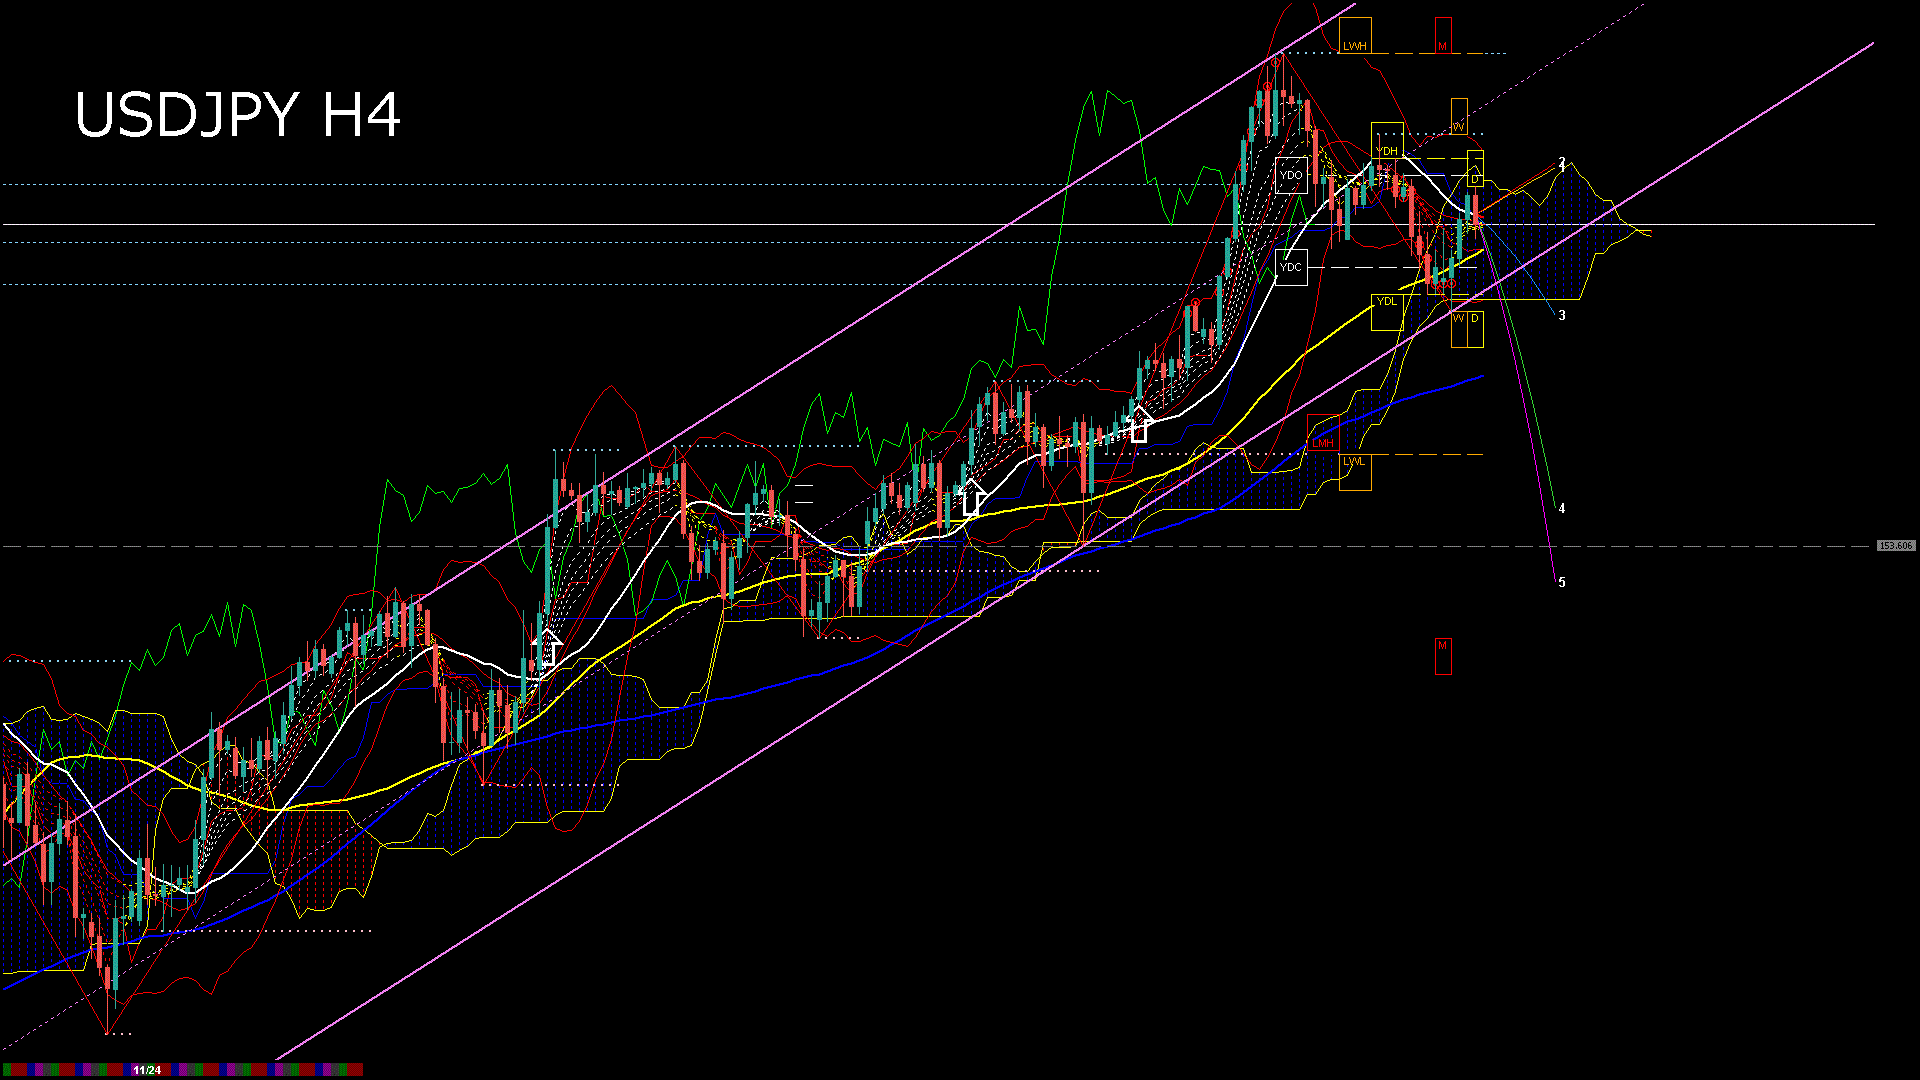Click the orange W box above YDH
The height and width of the screenshot is (1080, 1920).
coord(1459,116)
